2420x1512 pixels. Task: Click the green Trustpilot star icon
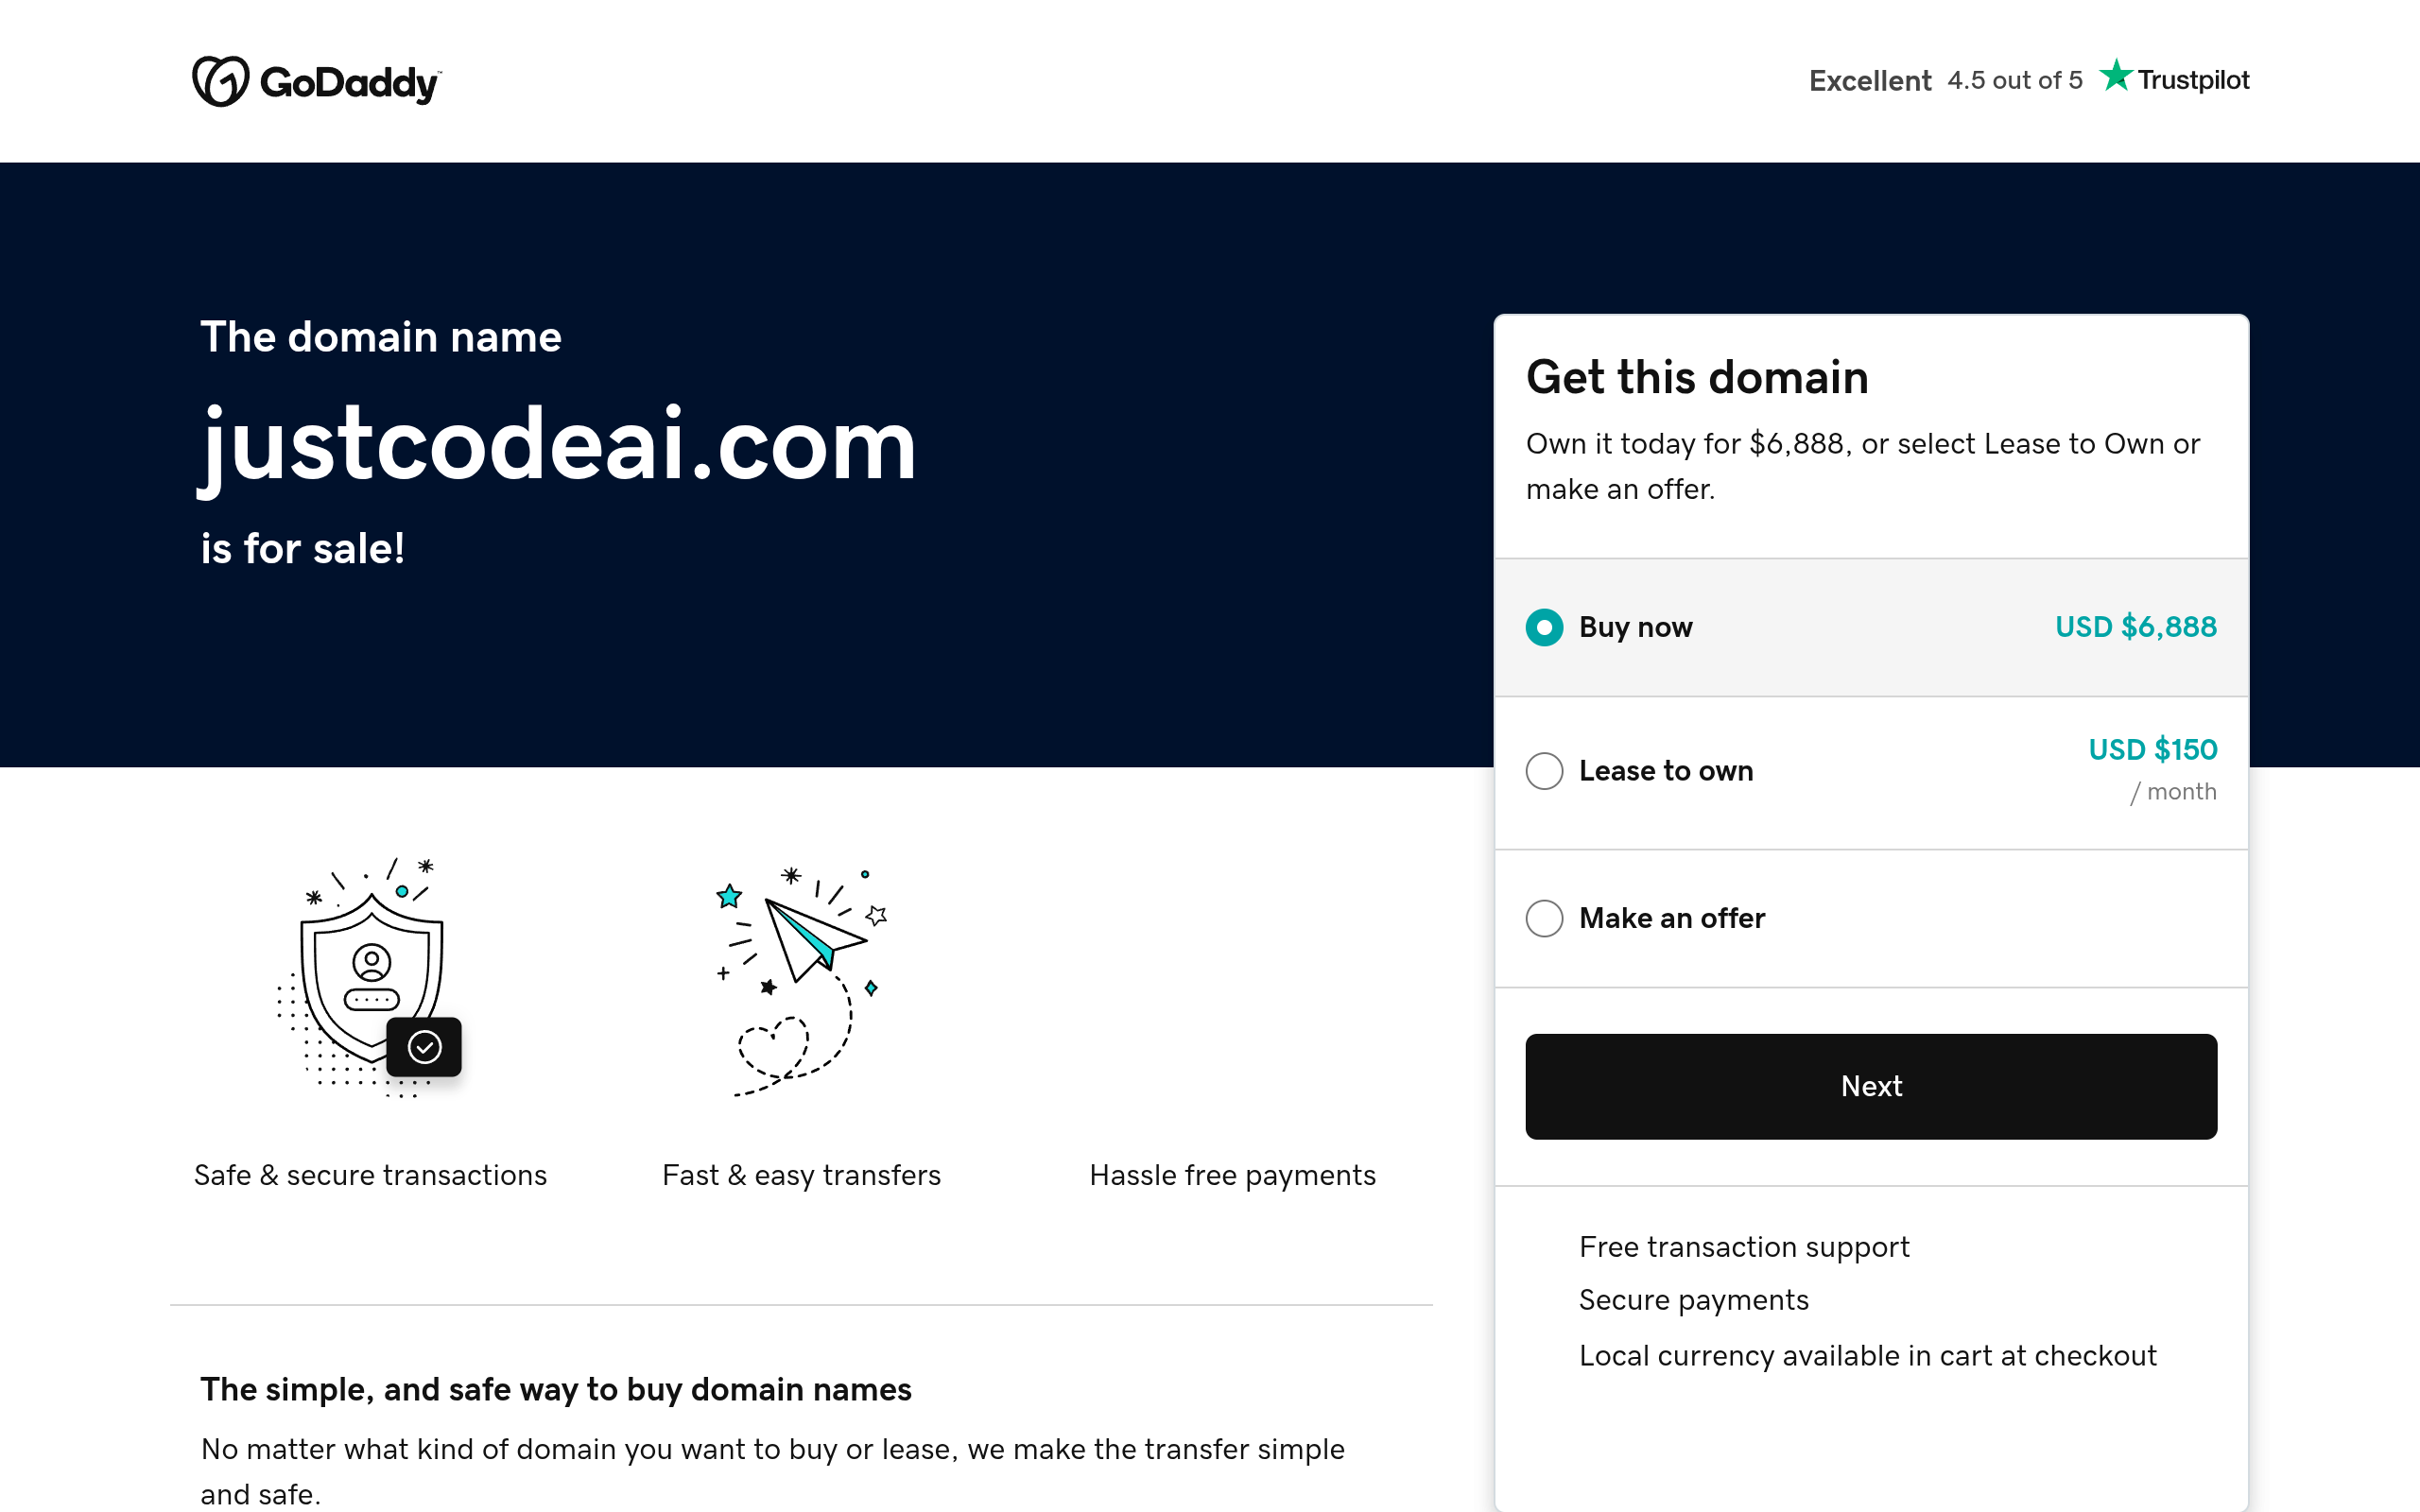point(2115,76)
